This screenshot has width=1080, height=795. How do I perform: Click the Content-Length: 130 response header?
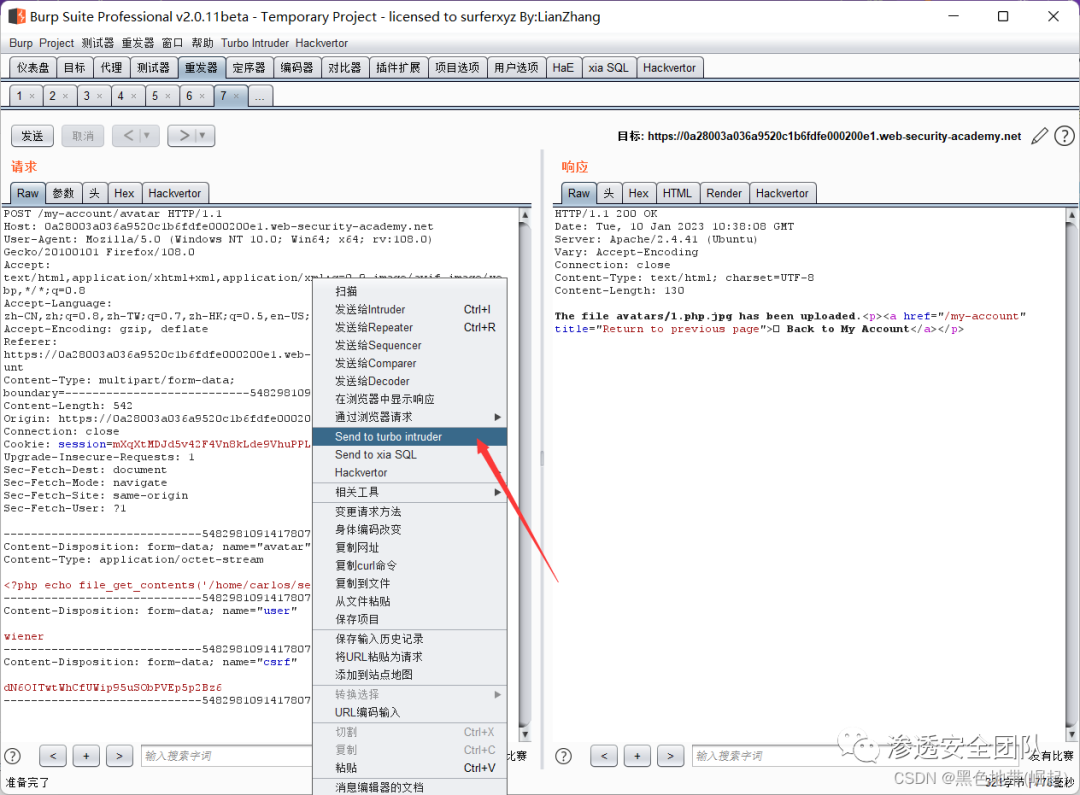[619, 291]
